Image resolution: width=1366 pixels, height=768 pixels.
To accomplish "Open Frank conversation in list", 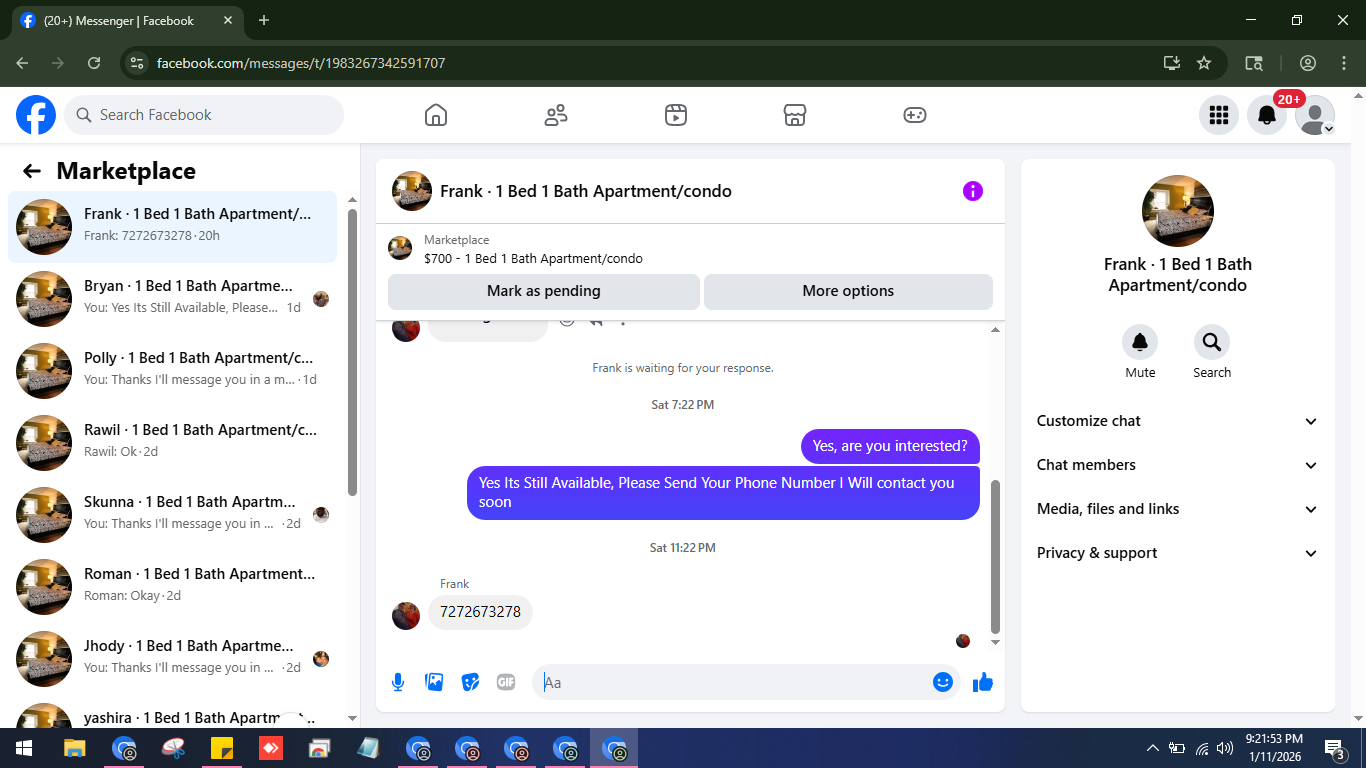I will click(173, 227).
